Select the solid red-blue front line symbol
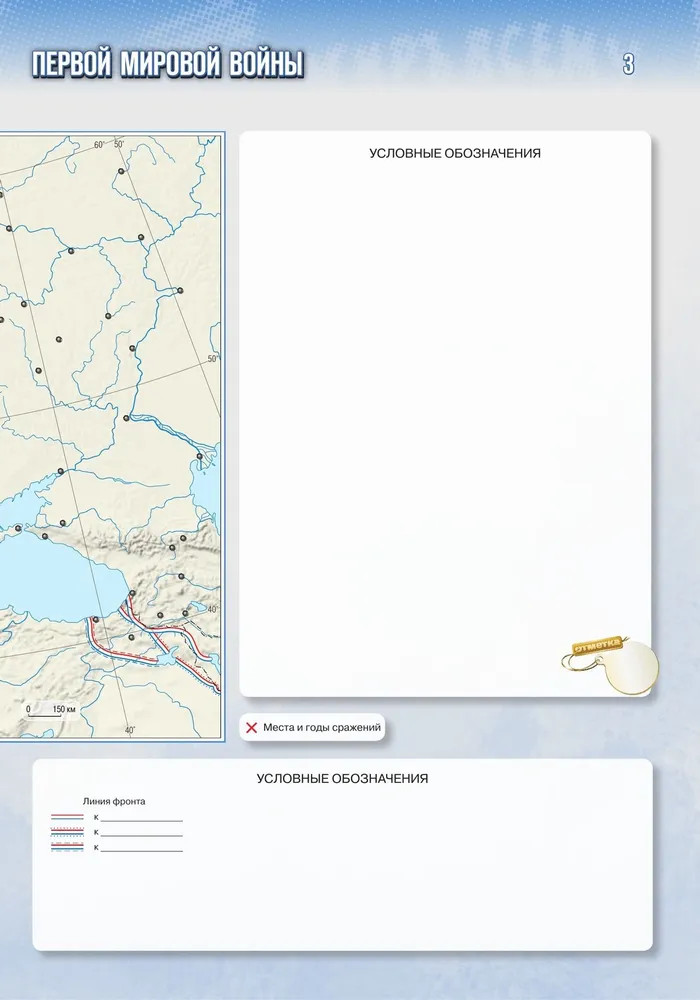 click(x=67, y=818)
